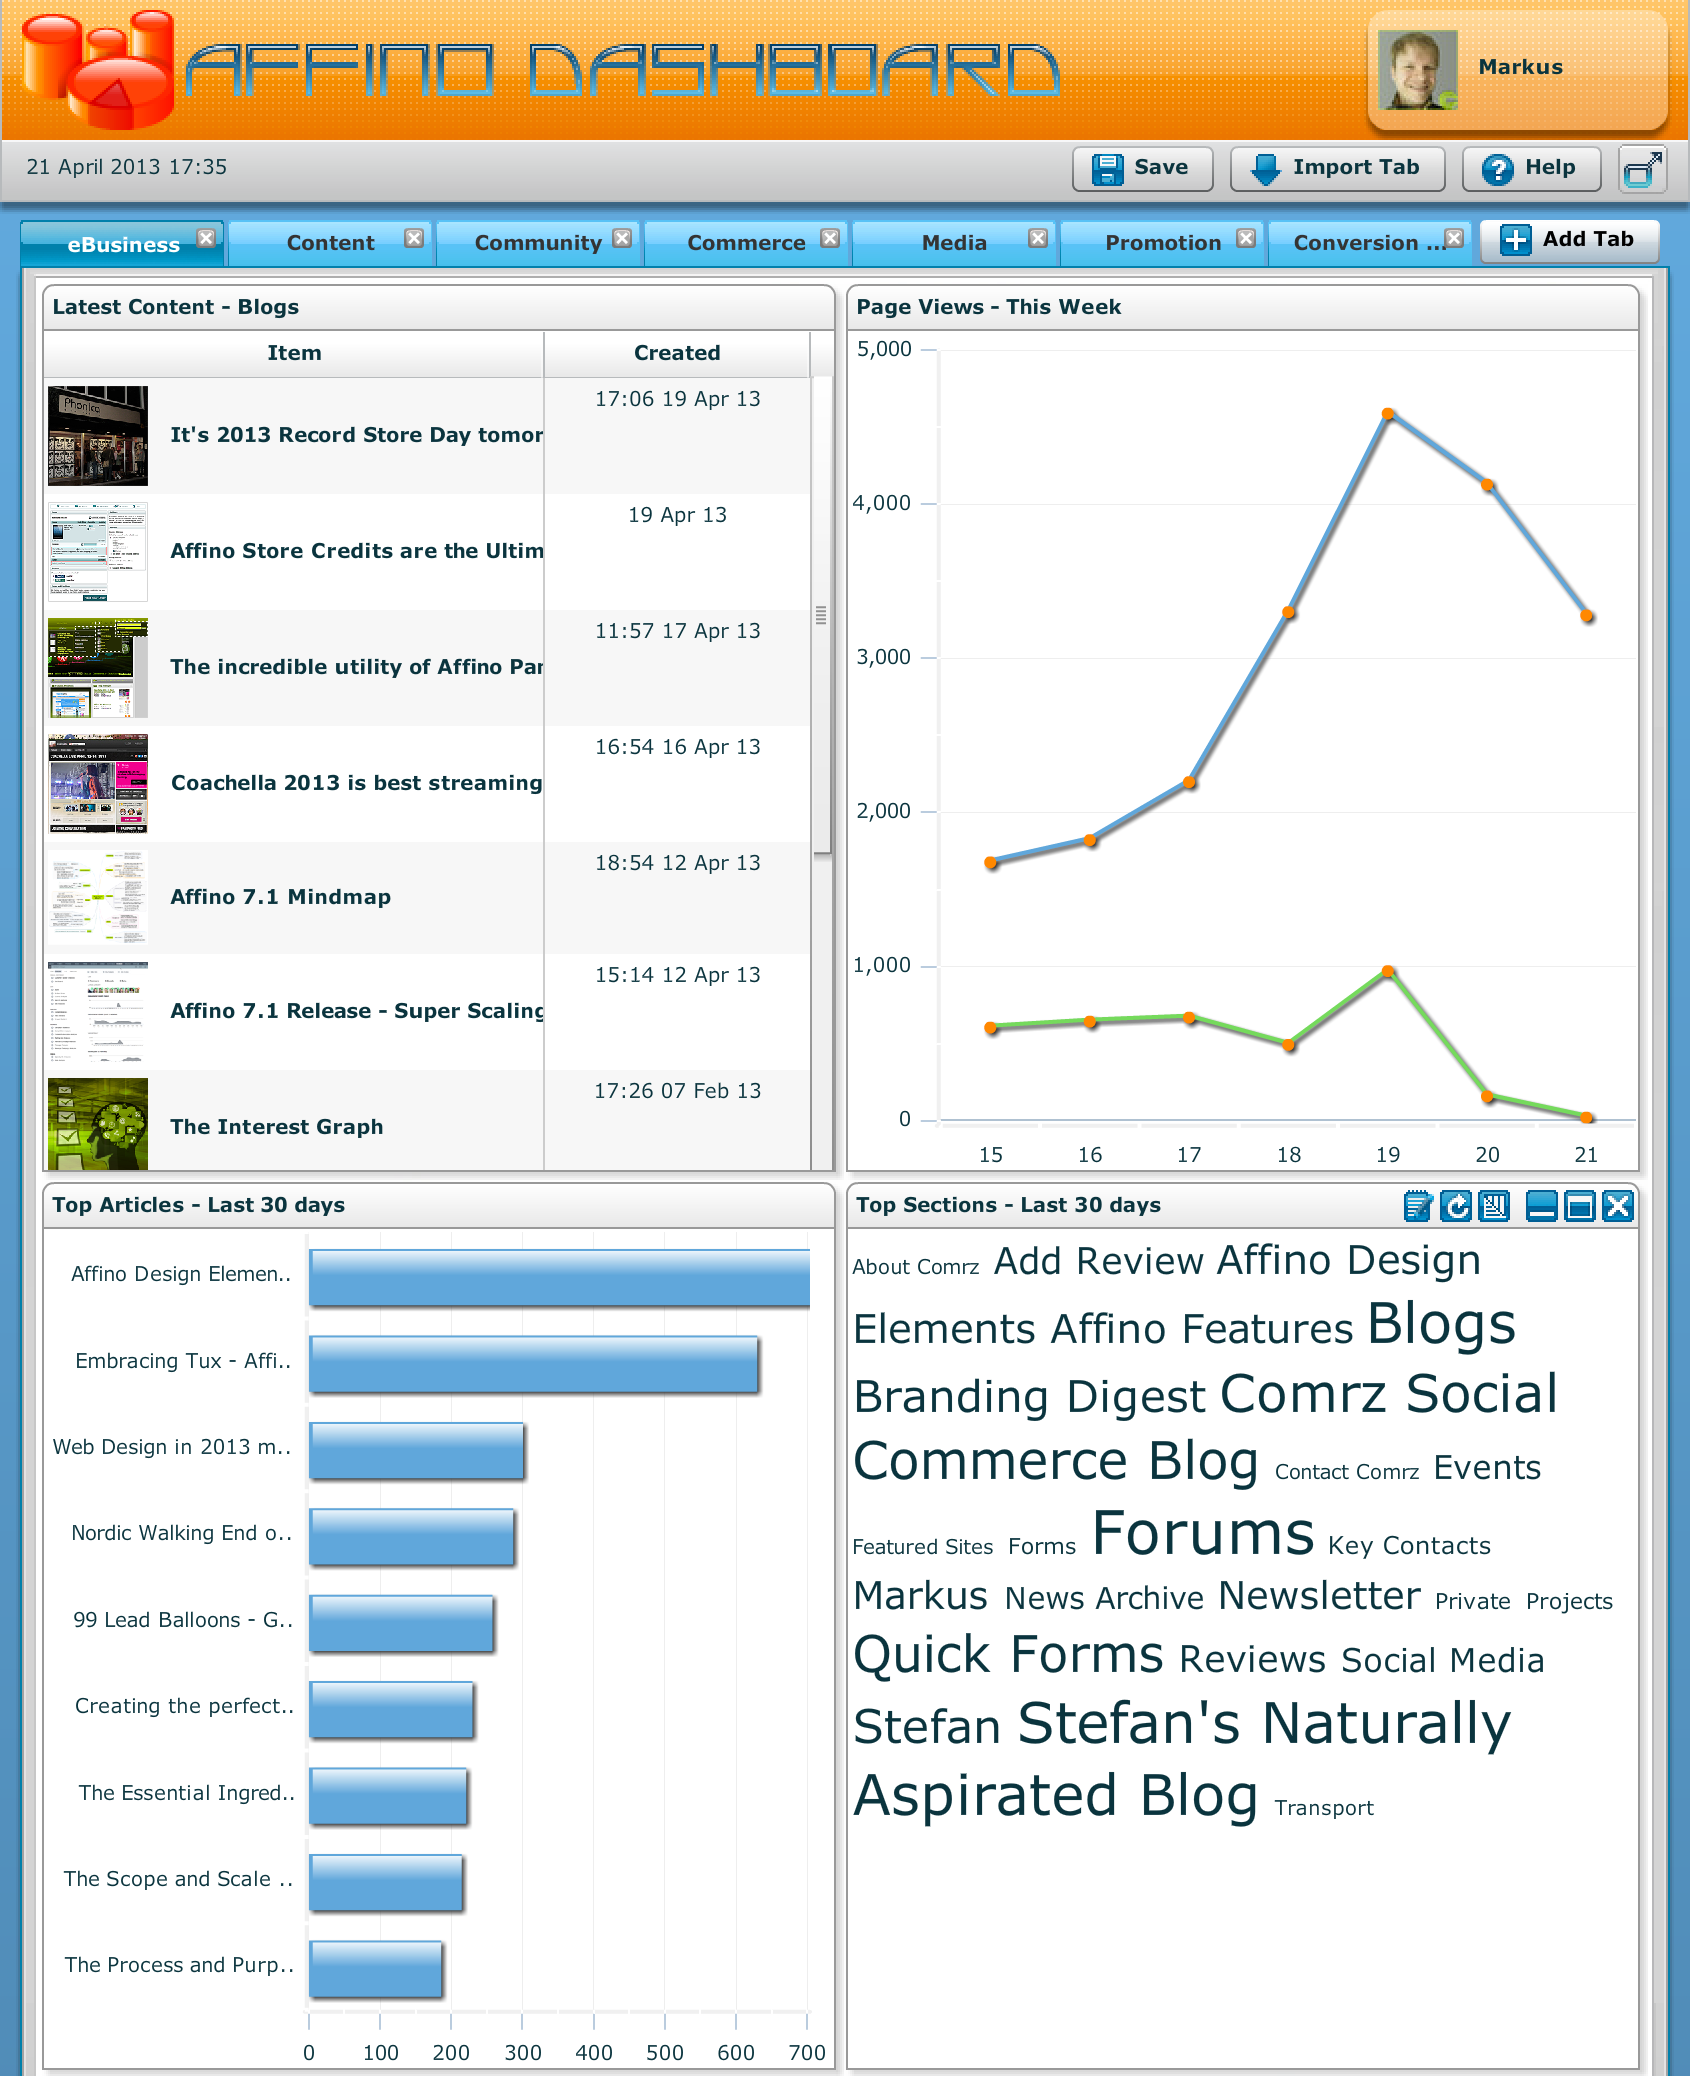The image size is (1690, 2076).
Task: Maximize the Top Sections widget
Action: tap(1580, 1206)
